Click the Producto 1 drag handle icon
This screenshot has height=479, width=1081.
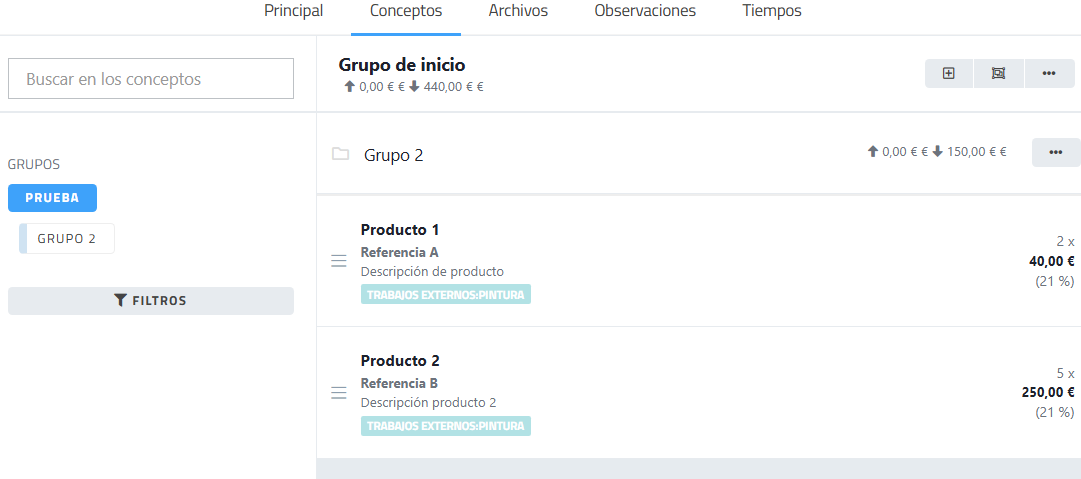coord(338,261)
